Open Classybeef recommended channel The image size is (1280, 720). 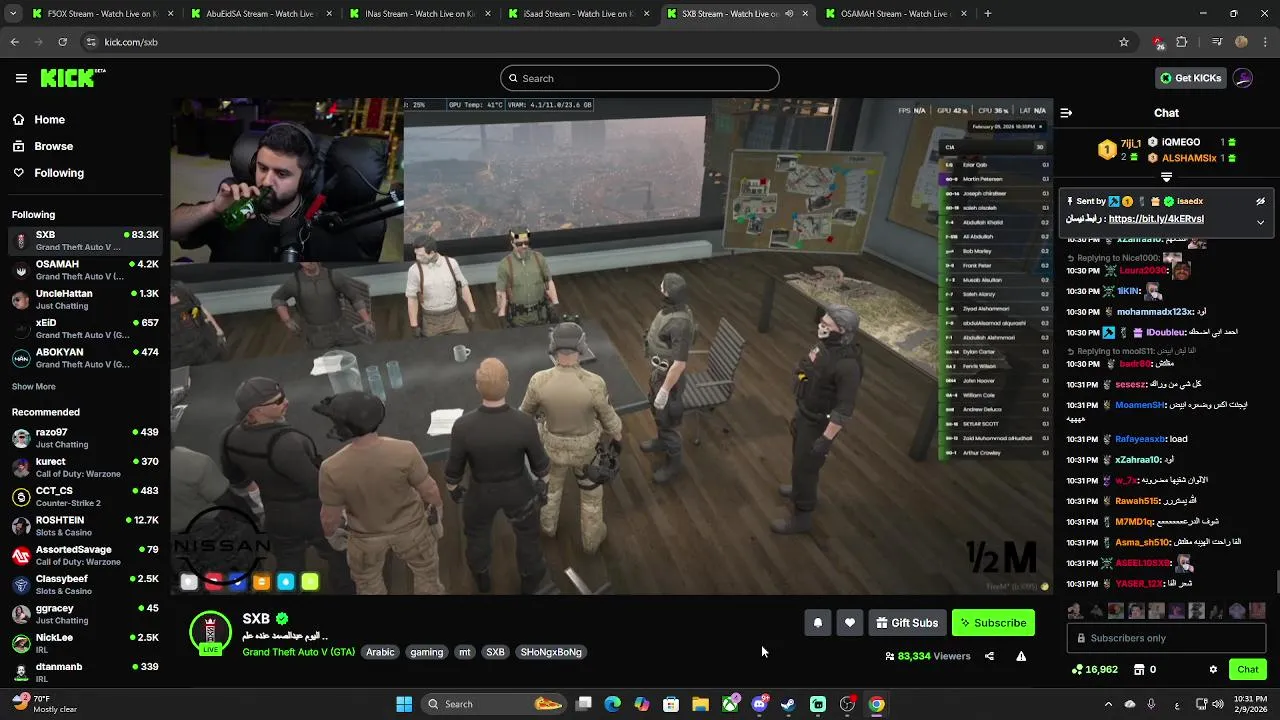point(85,585)
